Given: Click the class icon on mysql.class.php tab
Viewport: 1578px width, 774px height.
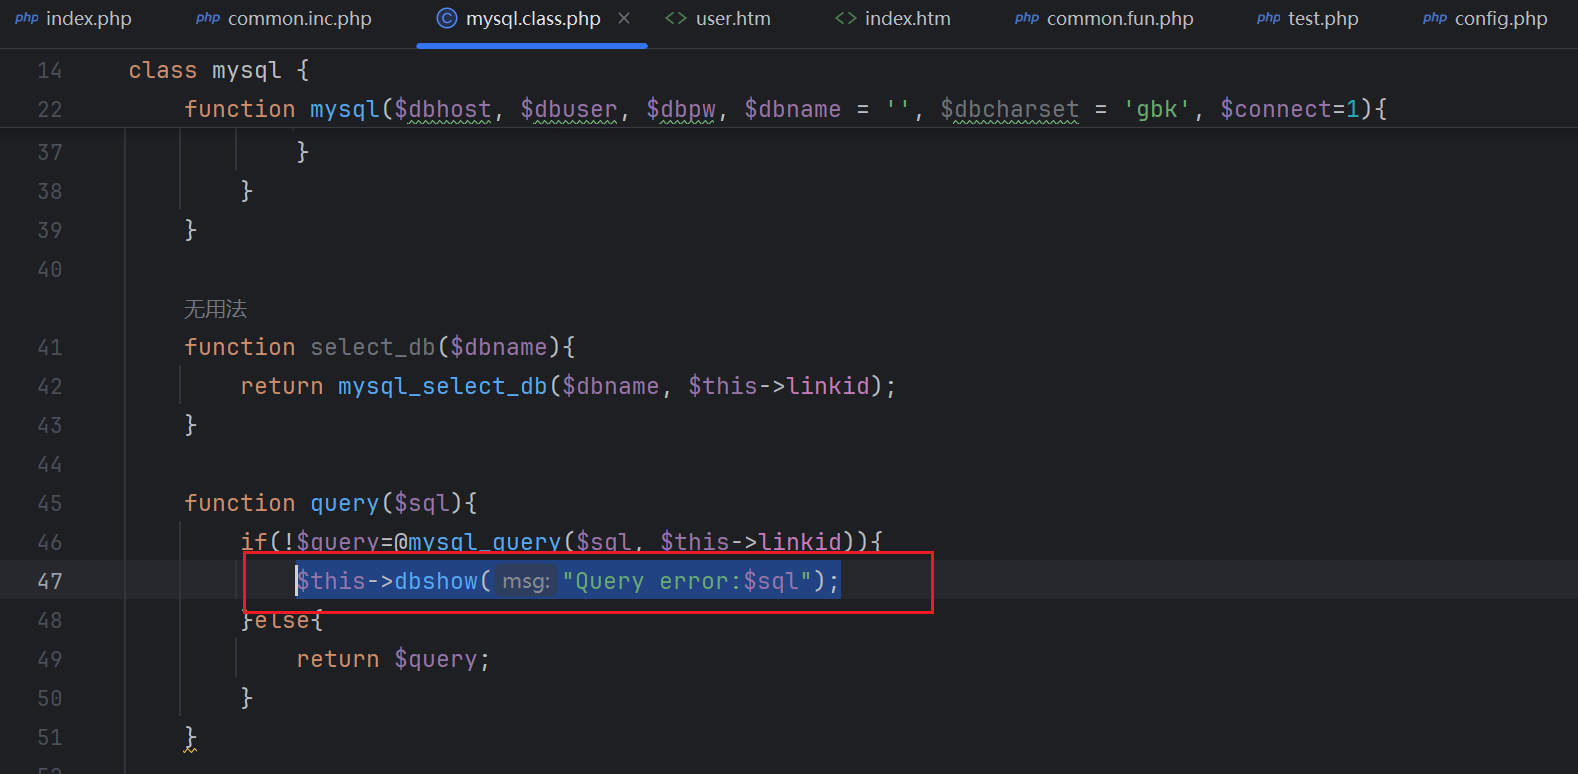Looking at the screenshot, I should coord(447,18).
